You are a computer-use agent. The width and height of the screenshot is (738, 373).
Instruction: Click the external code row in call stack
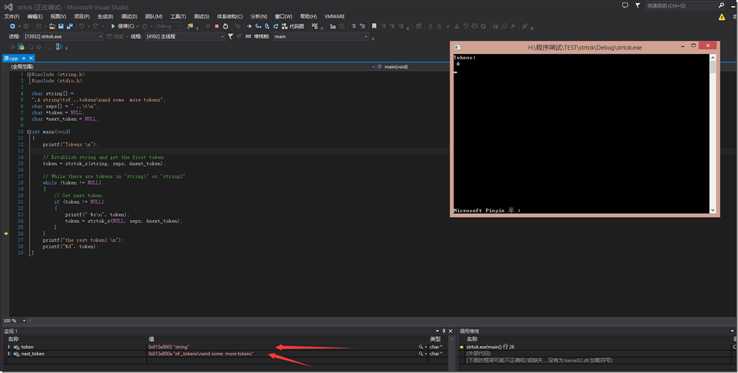[x=478, y=354]
